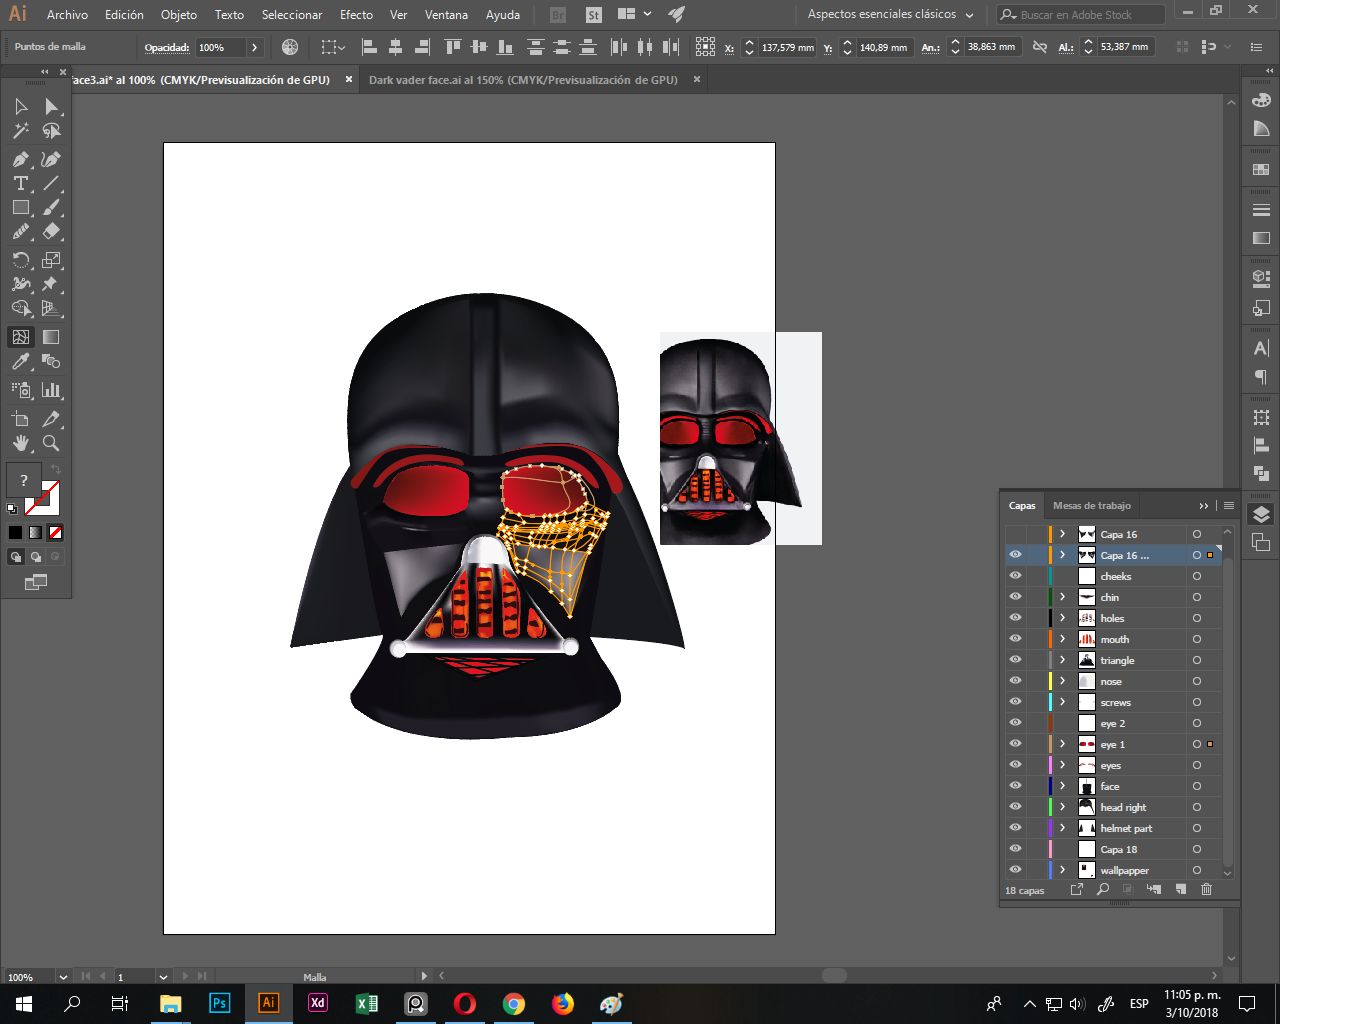Viewport: 1348px width, 1024px height.
Task: Hide the mouth layer
Action: click(1015, 639)
